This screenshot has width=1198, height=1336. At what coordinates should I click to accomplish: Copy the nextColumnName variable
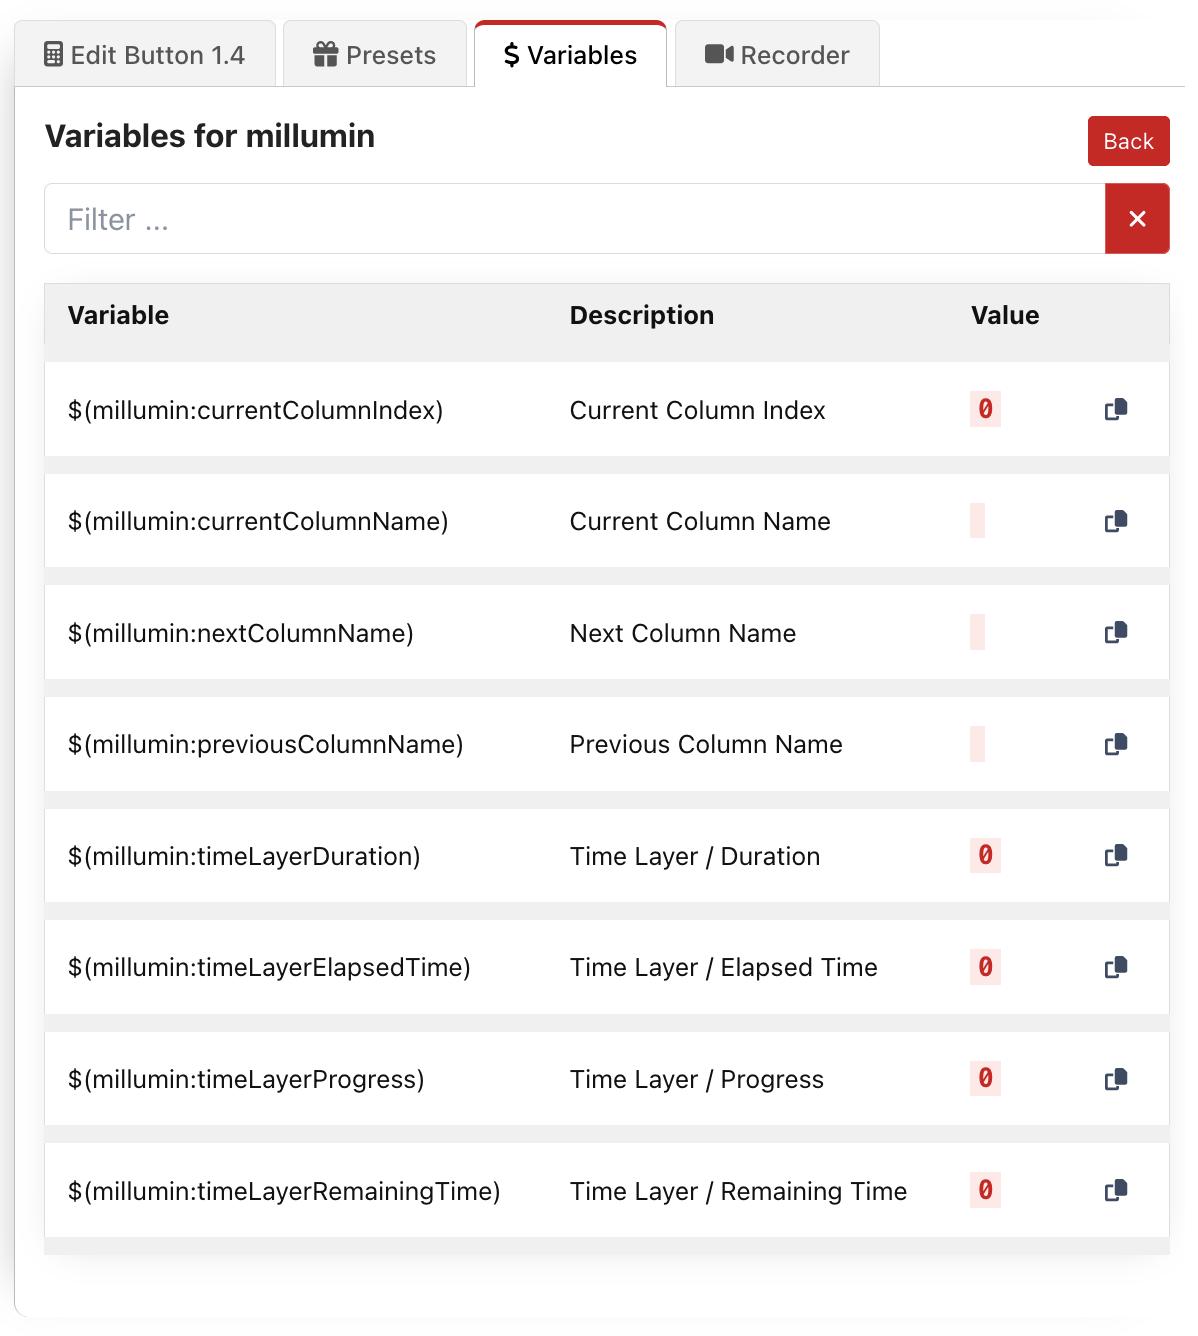(1116, 632)
